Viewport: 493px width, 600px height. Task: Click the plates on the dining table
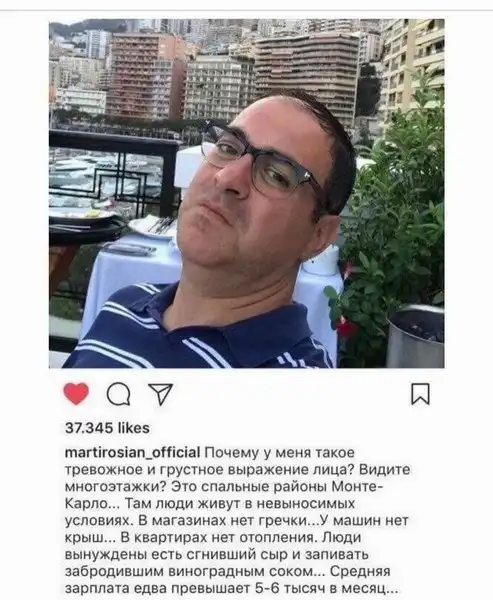tap(88, 216)
